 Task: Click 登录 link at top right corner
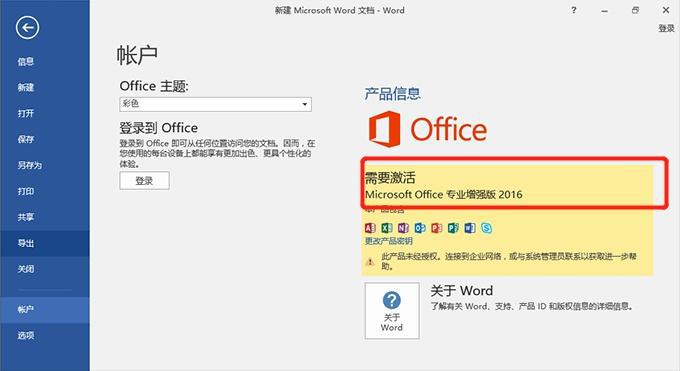coord(667,29)
